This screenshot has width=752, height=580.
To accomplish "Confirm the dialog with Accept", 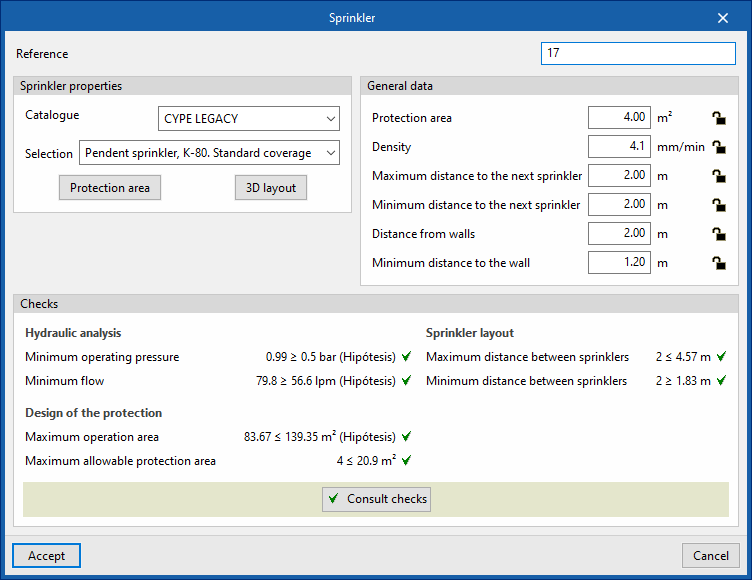I will click(x=46, y=556).
